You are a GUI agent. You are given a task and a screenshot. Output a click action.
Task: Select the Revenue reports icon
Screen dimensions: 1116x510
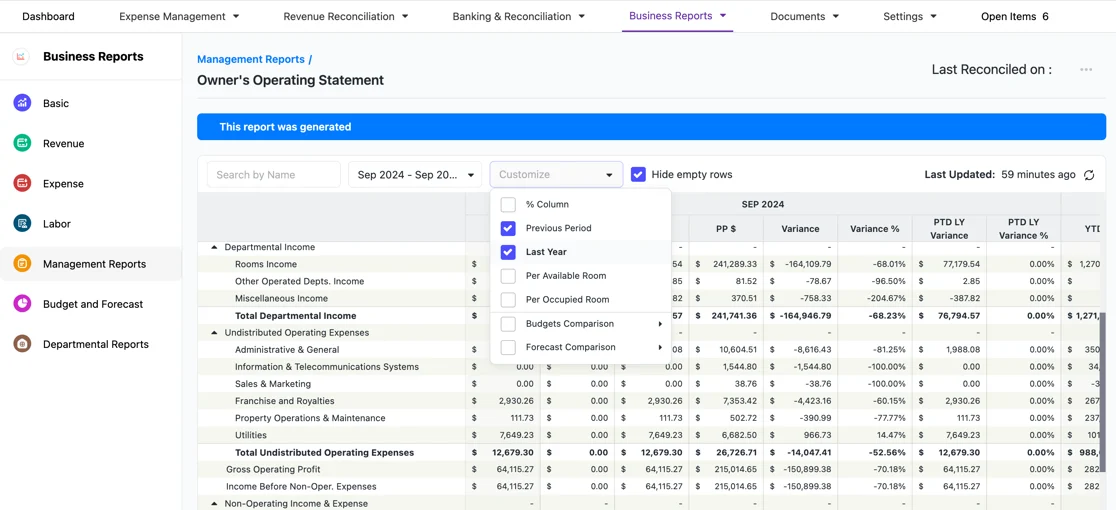[22, 143]
